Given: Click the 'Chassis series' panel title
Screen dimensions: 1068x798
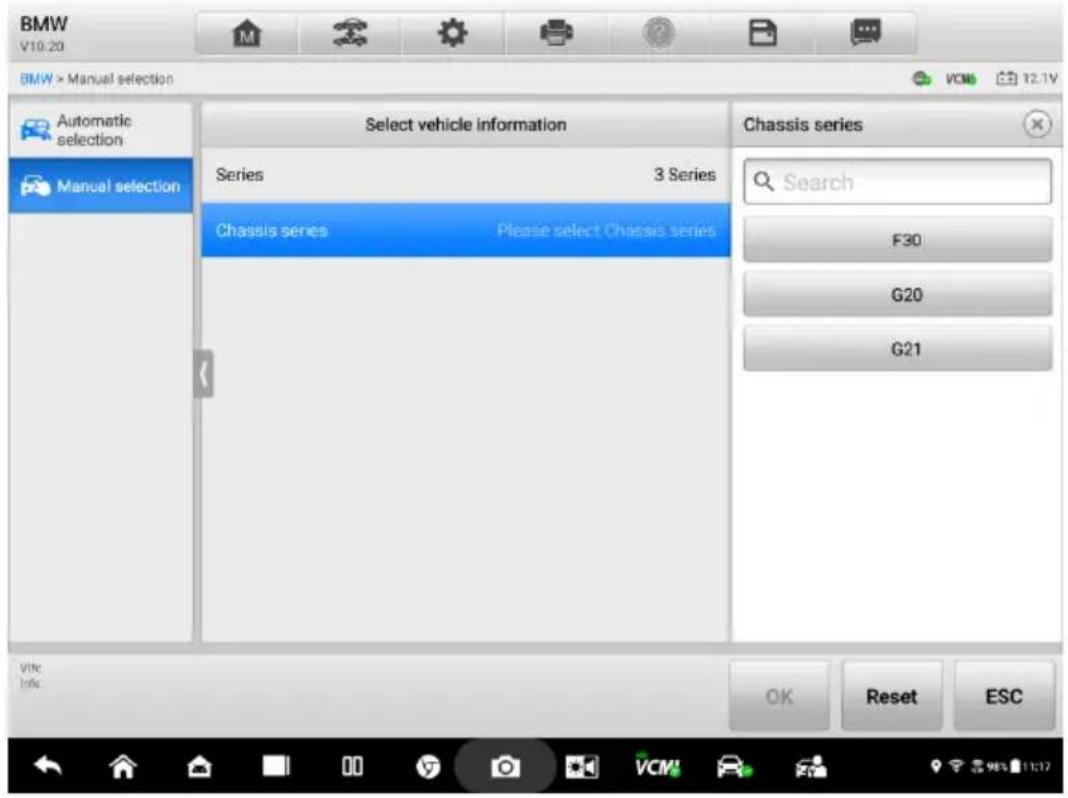Looking at the screenshot, I should pyautogui.click(x=802, y=125).
